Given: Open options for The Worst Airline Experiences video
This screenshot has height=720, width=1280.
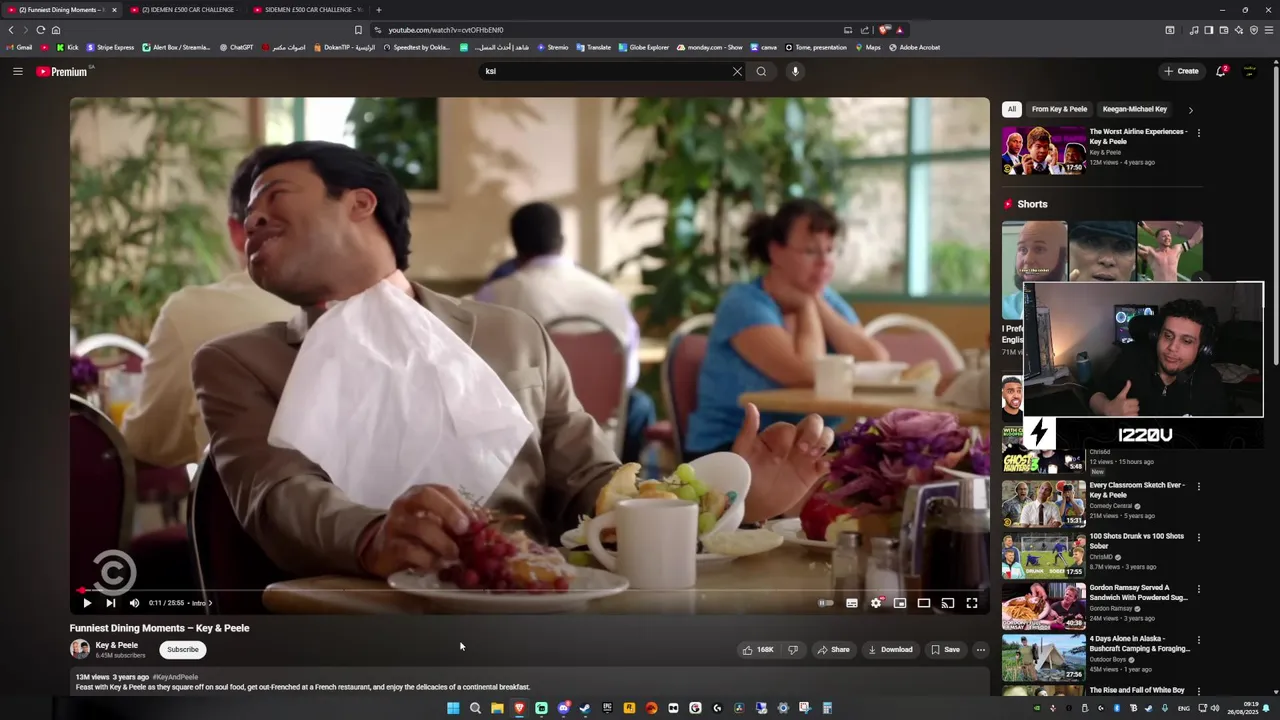Looking at the screenshot, I should (x=1198, y=133).
